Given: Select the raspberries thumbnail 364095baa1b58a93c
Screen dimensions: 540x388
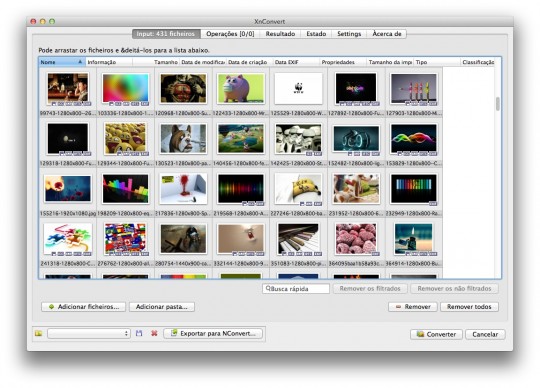Looking at the screenshot, I should [x=356, y=239].
